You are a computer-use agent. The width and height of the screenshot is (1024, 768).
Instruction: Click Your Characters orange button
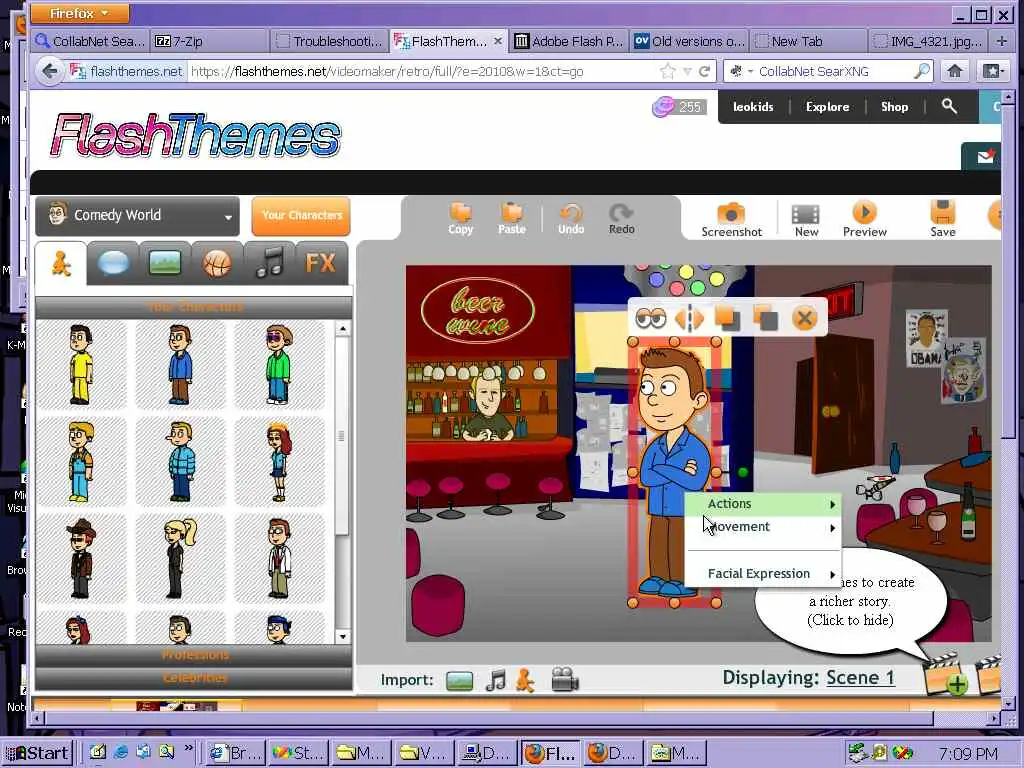point(301,216)
